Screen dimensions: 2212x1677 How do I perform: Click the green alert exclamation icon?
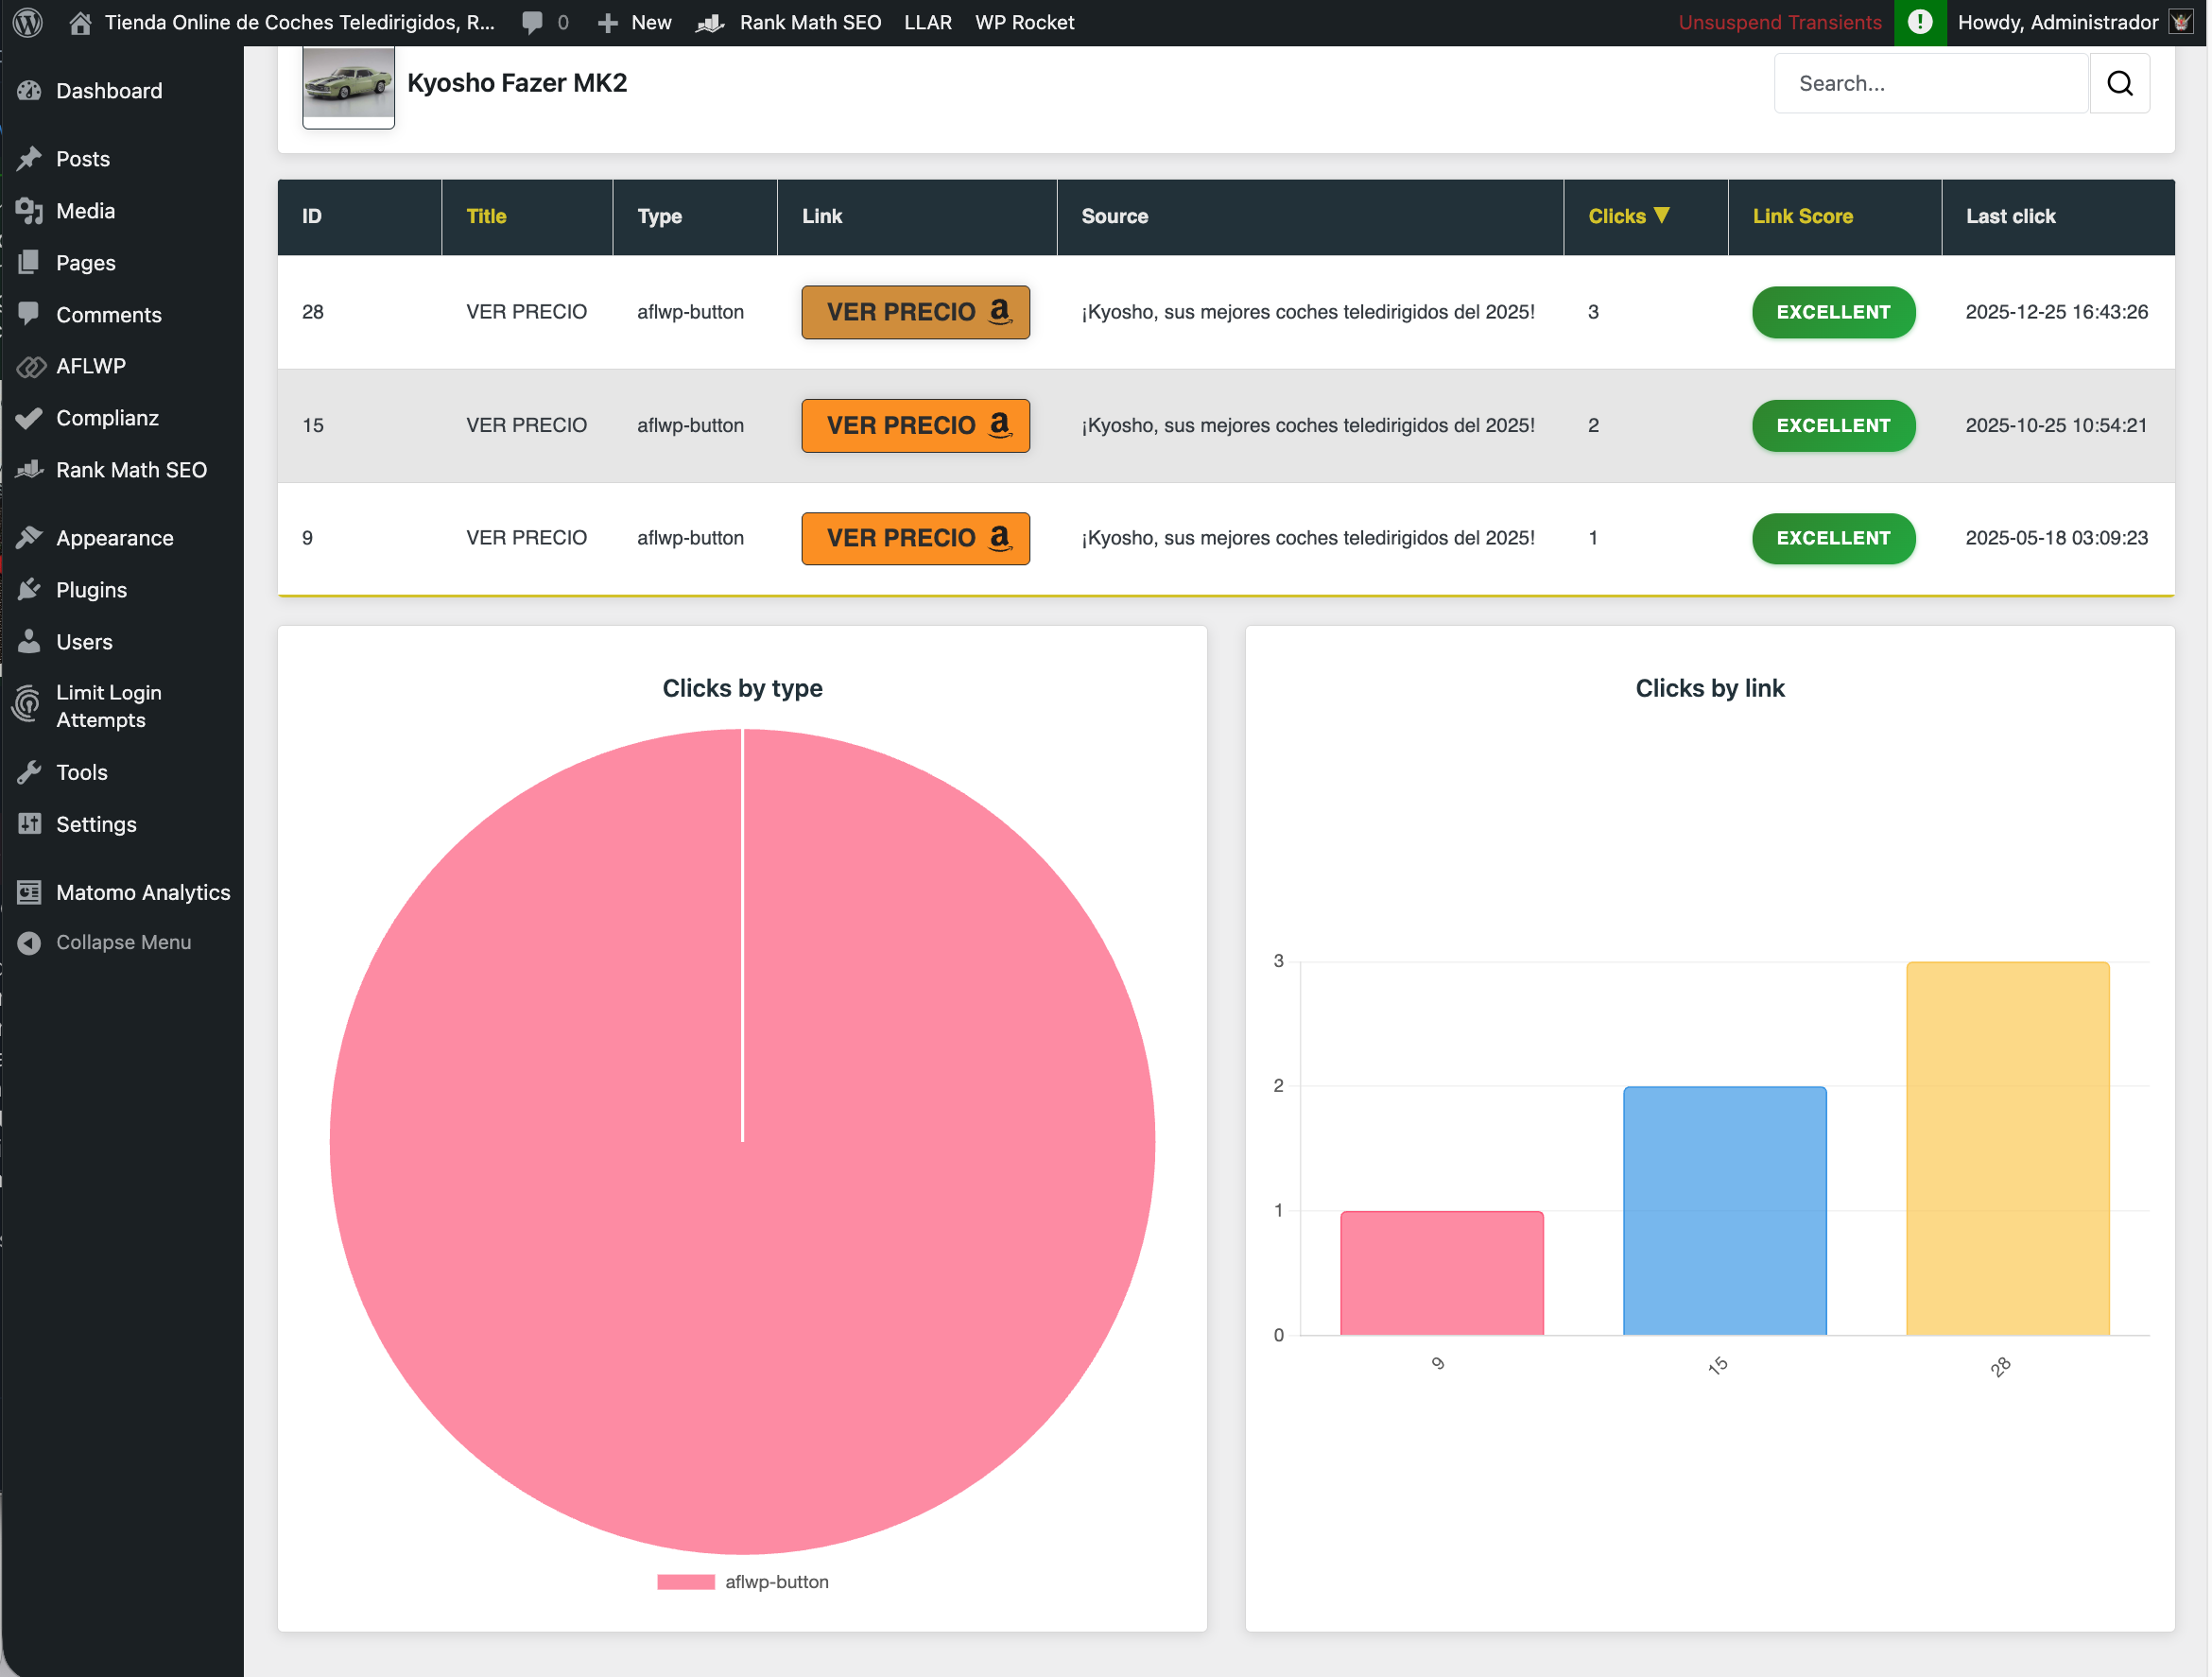tap(1919, 22)
